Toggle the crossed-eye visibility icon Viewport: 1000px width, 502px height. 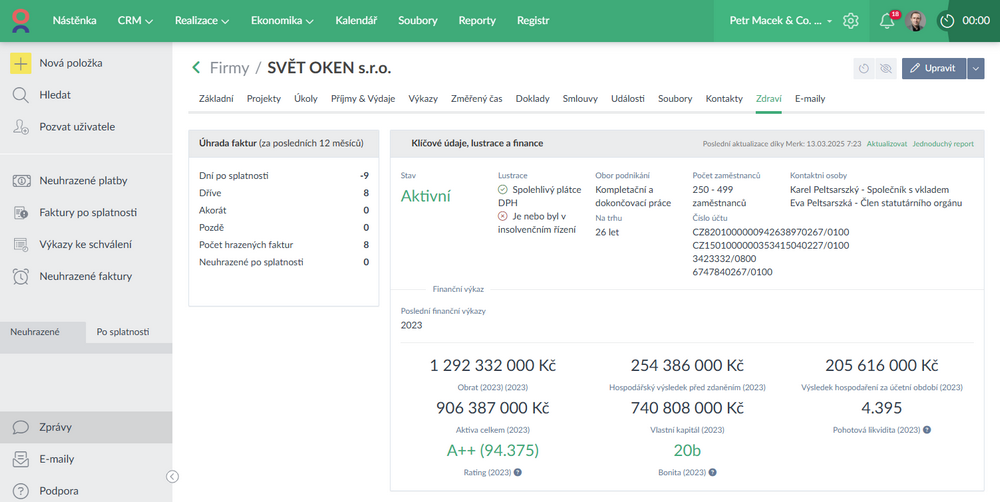coord(885,69)
